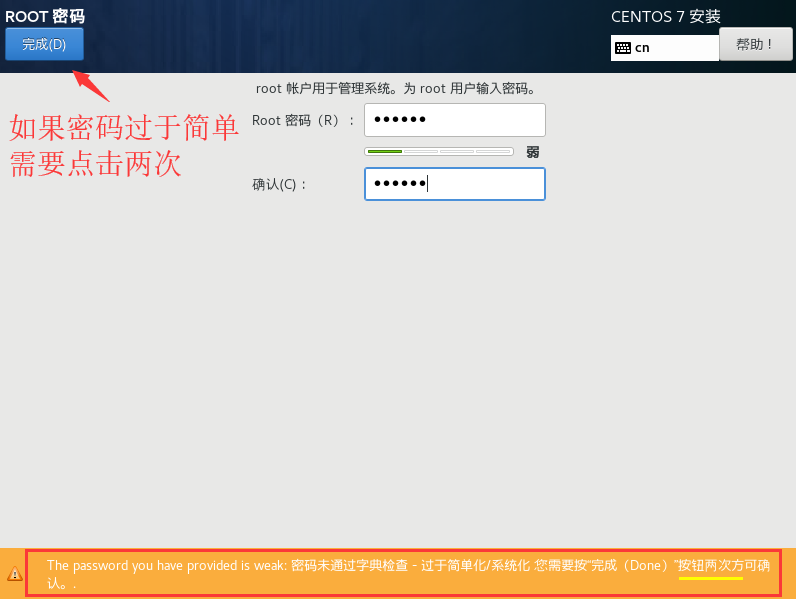Click the weak password warning message

(300, 566)
